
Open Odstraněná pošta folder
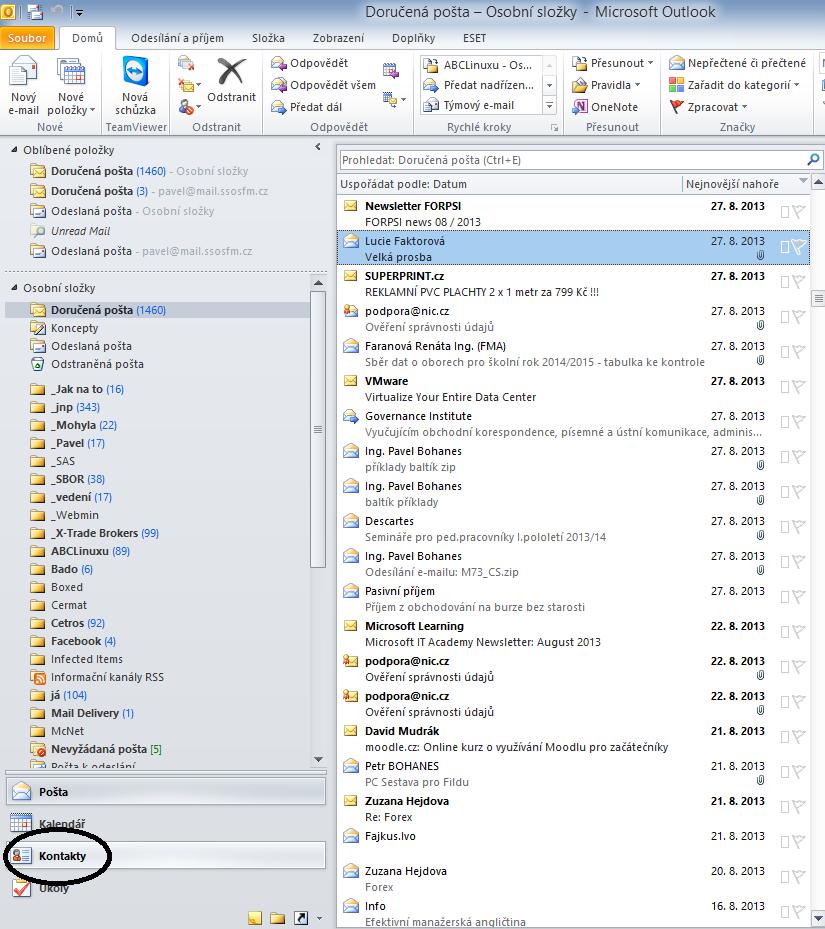point(97,364)
